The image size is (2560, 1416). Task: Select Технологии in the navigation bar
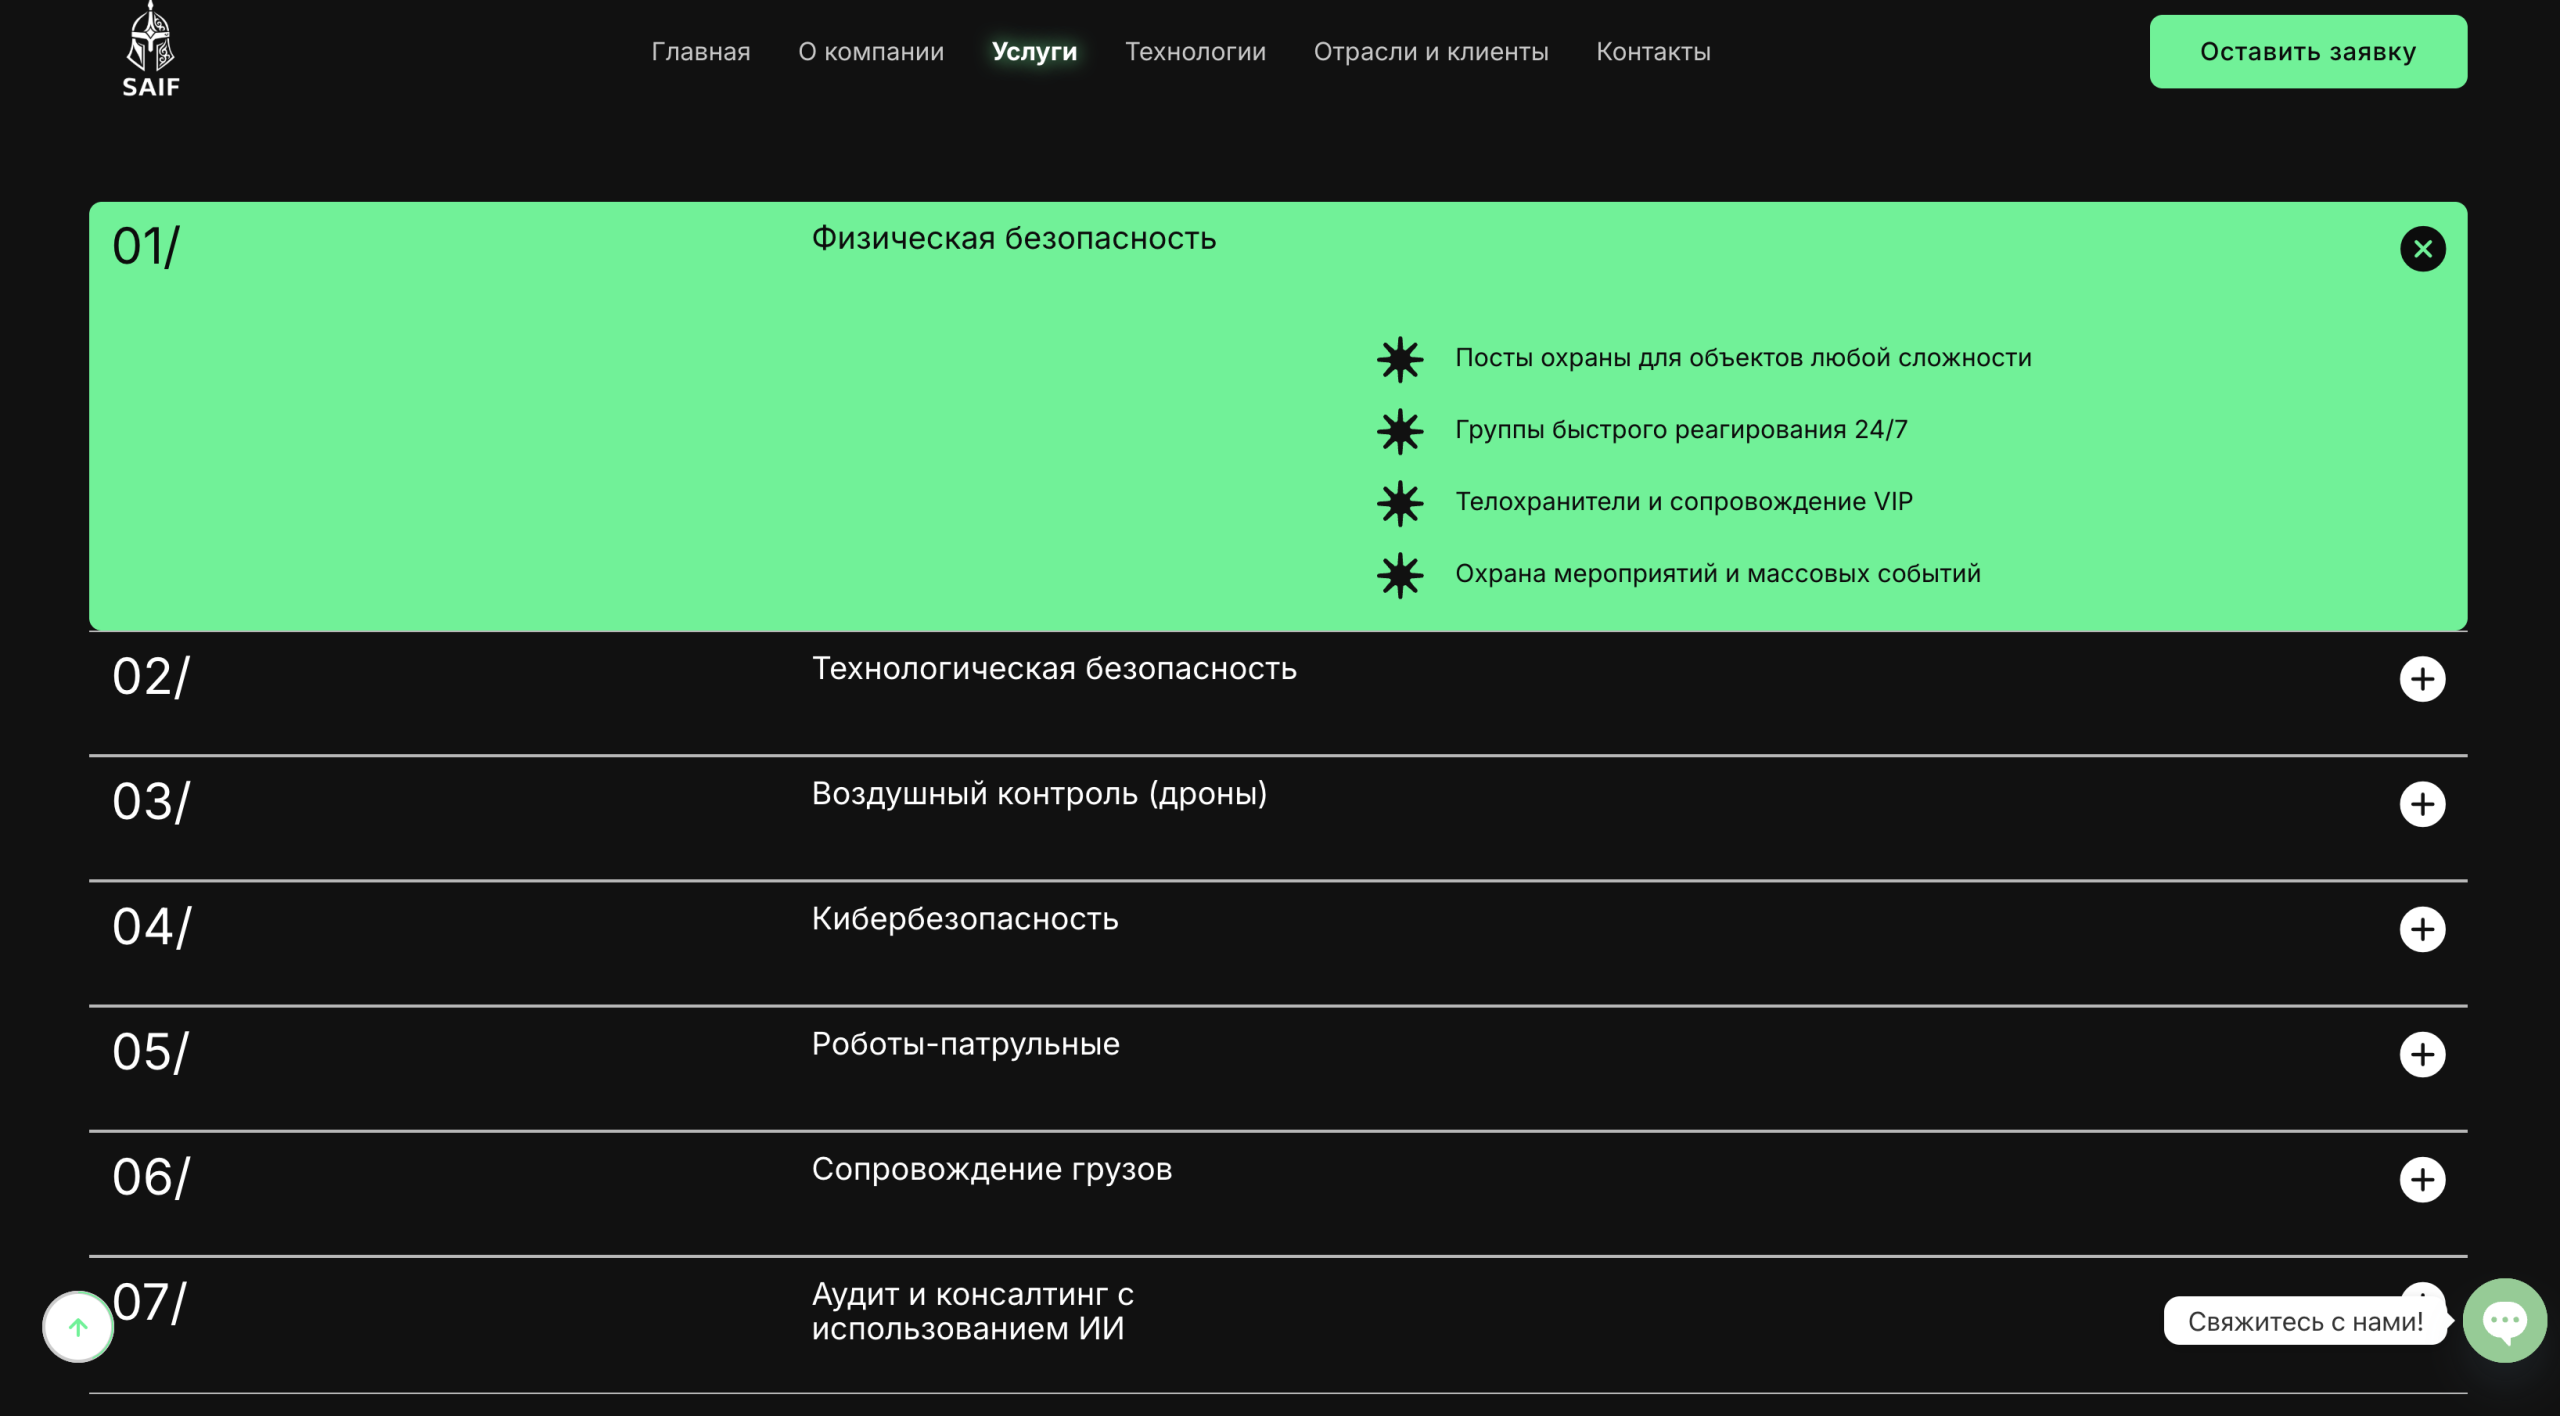coord(1195,52)
